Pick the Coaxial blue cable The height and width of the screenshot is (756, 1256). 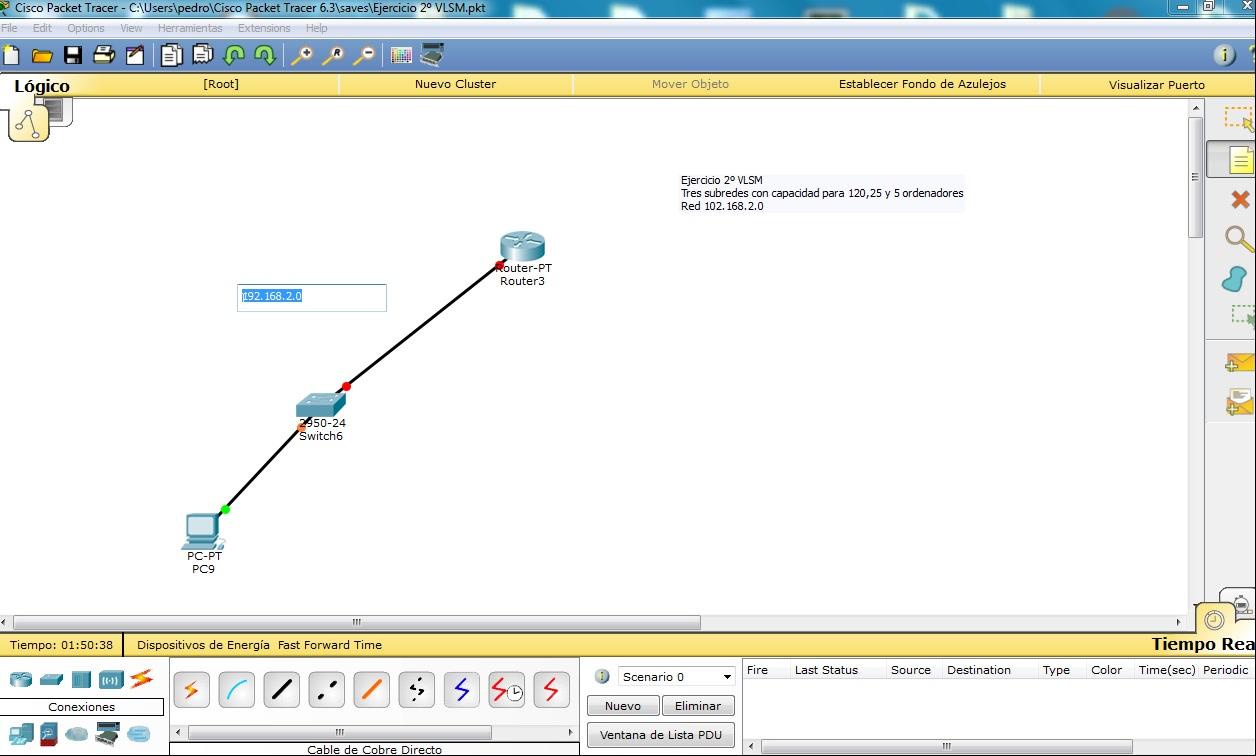tap(461, 690)
